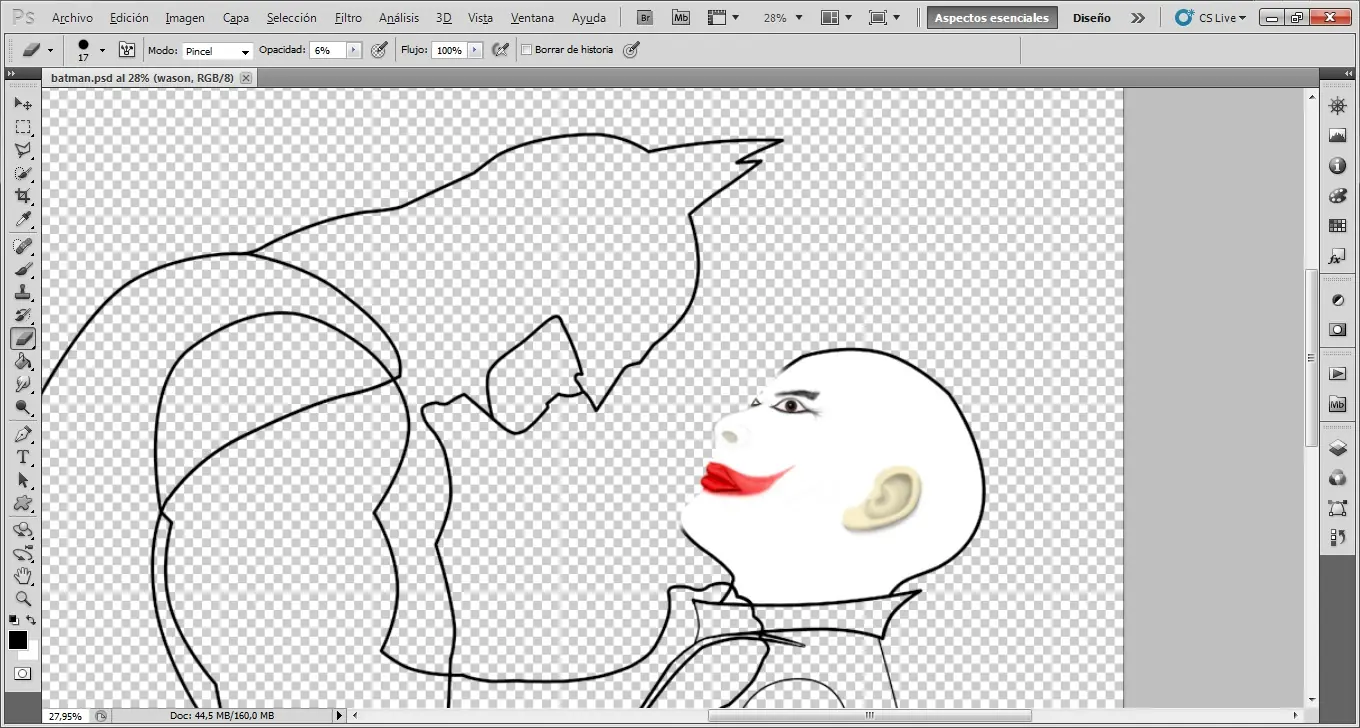Select the Crop tool
The height and width of the screenshot is (728, 1360).
click(24, 195)
